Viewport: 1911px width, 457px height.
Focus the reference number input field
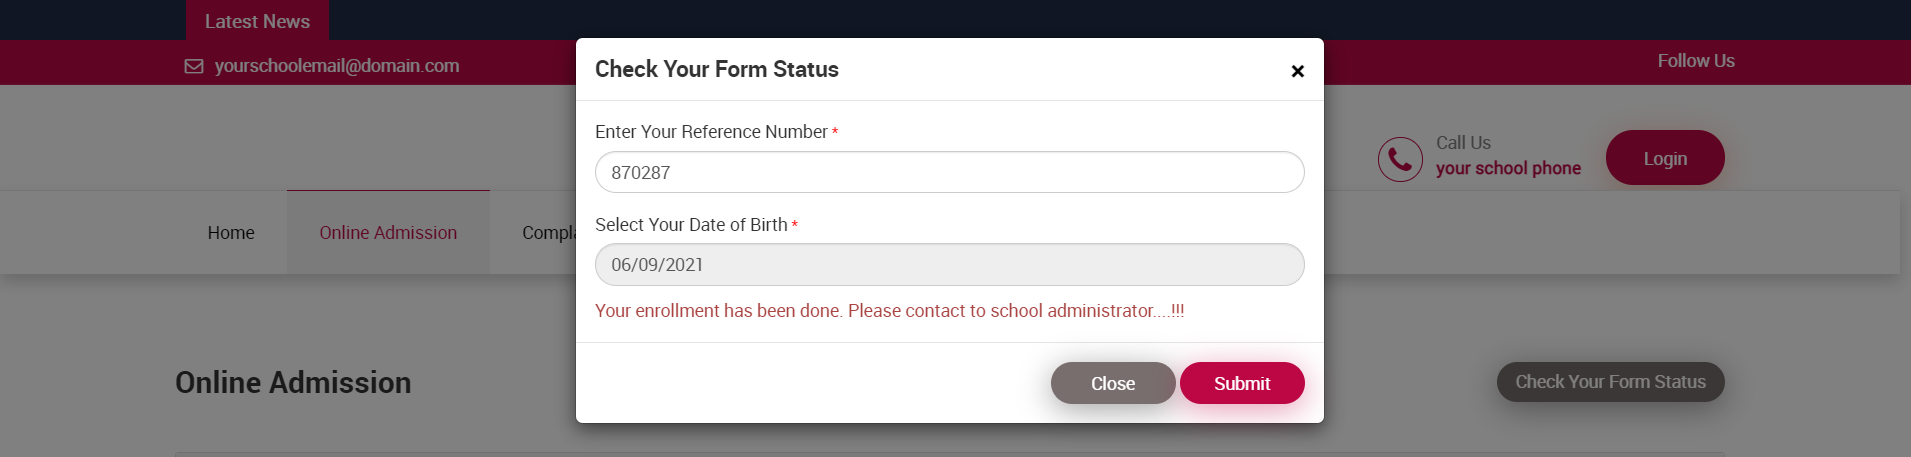click(x=949, y=173)
